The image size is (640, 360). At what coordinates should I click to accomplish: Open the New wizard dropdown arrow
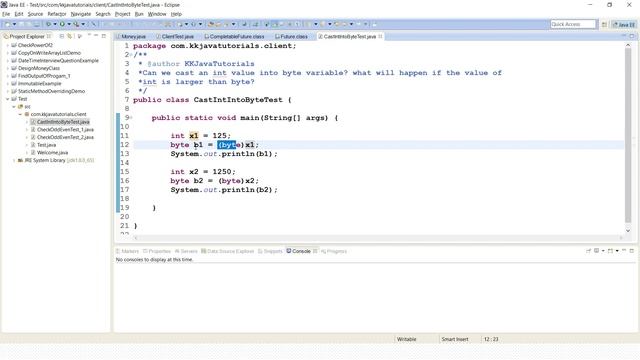[14, 24]
